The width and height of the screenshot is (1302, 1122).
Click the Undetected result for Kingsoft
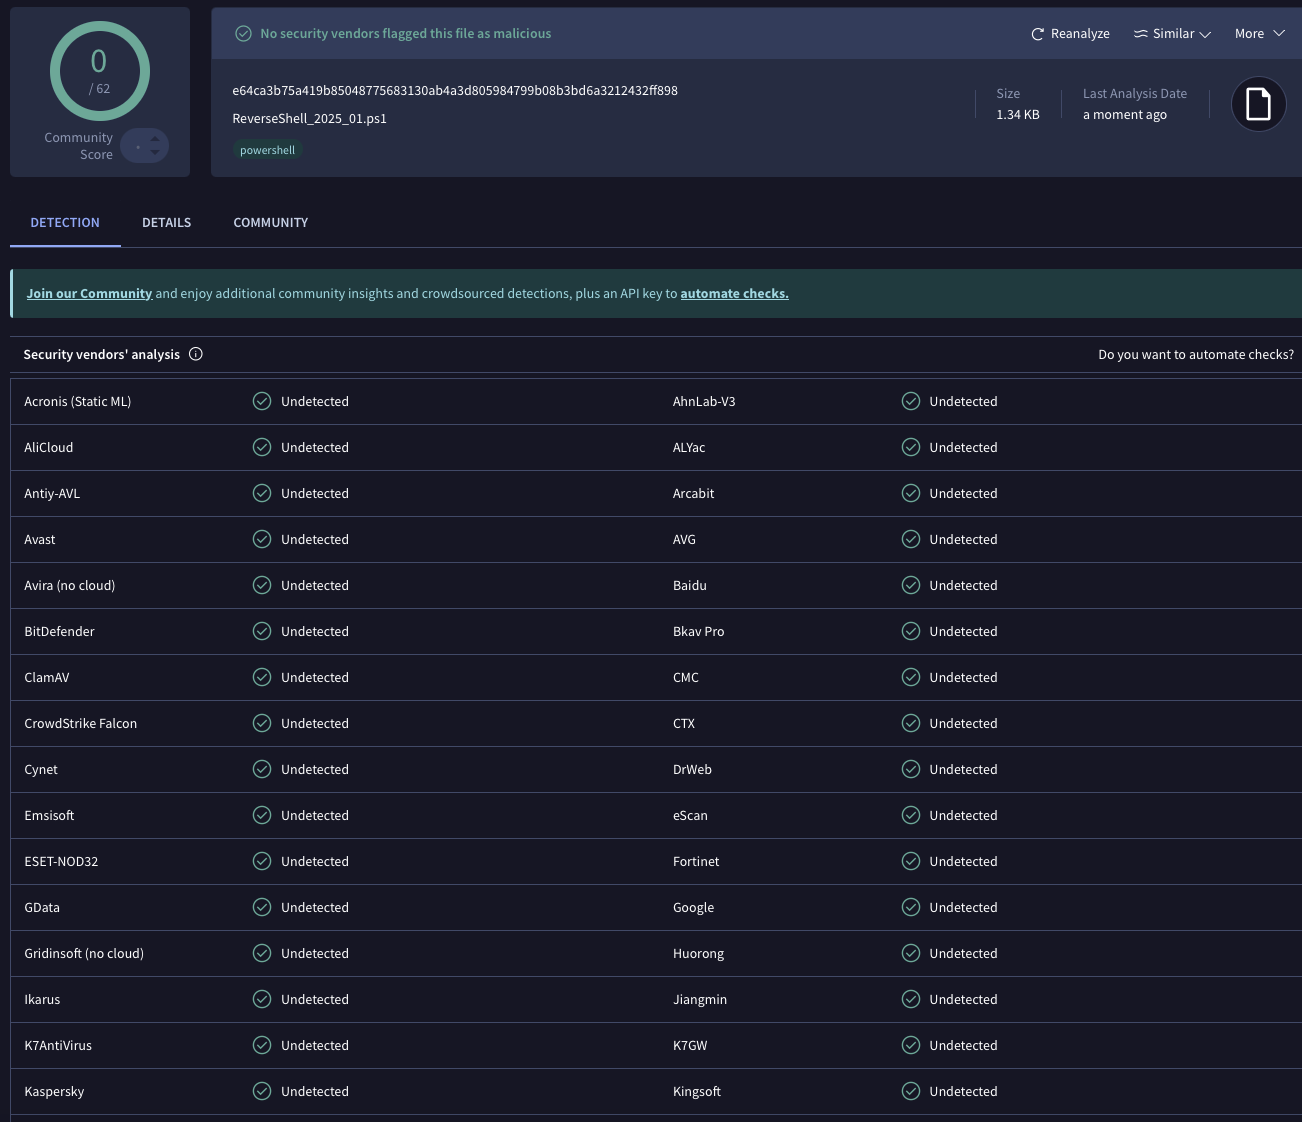[963, 1092]
